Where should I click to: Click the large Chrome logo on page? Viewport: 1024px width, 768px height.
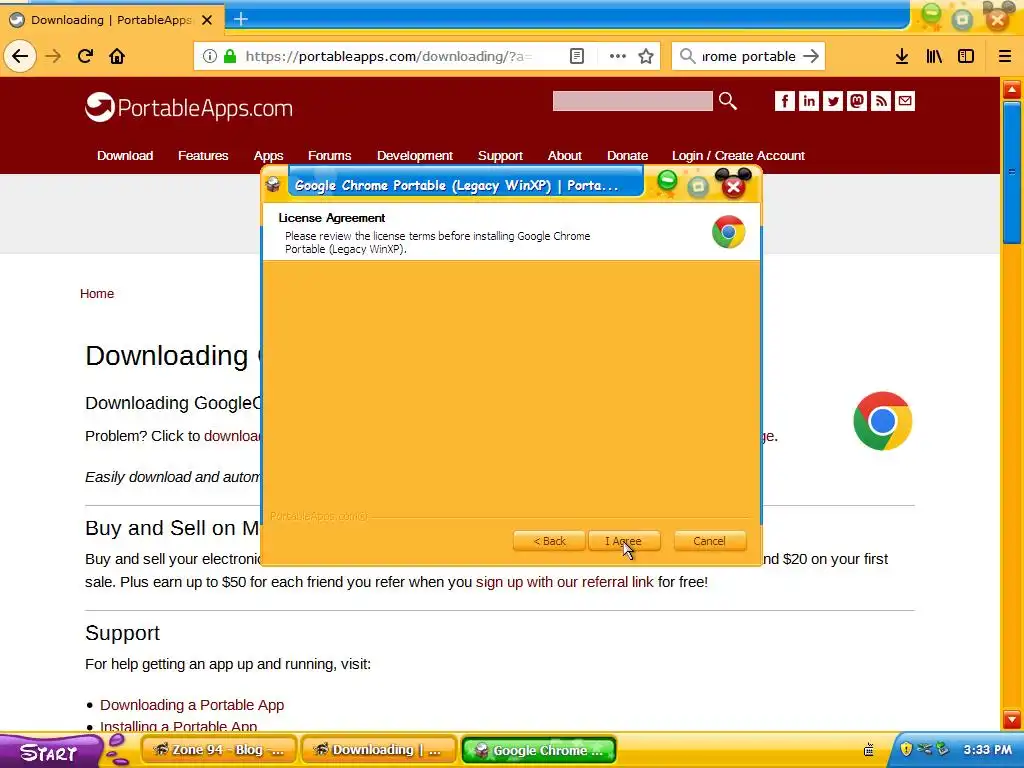click(882, 421)
